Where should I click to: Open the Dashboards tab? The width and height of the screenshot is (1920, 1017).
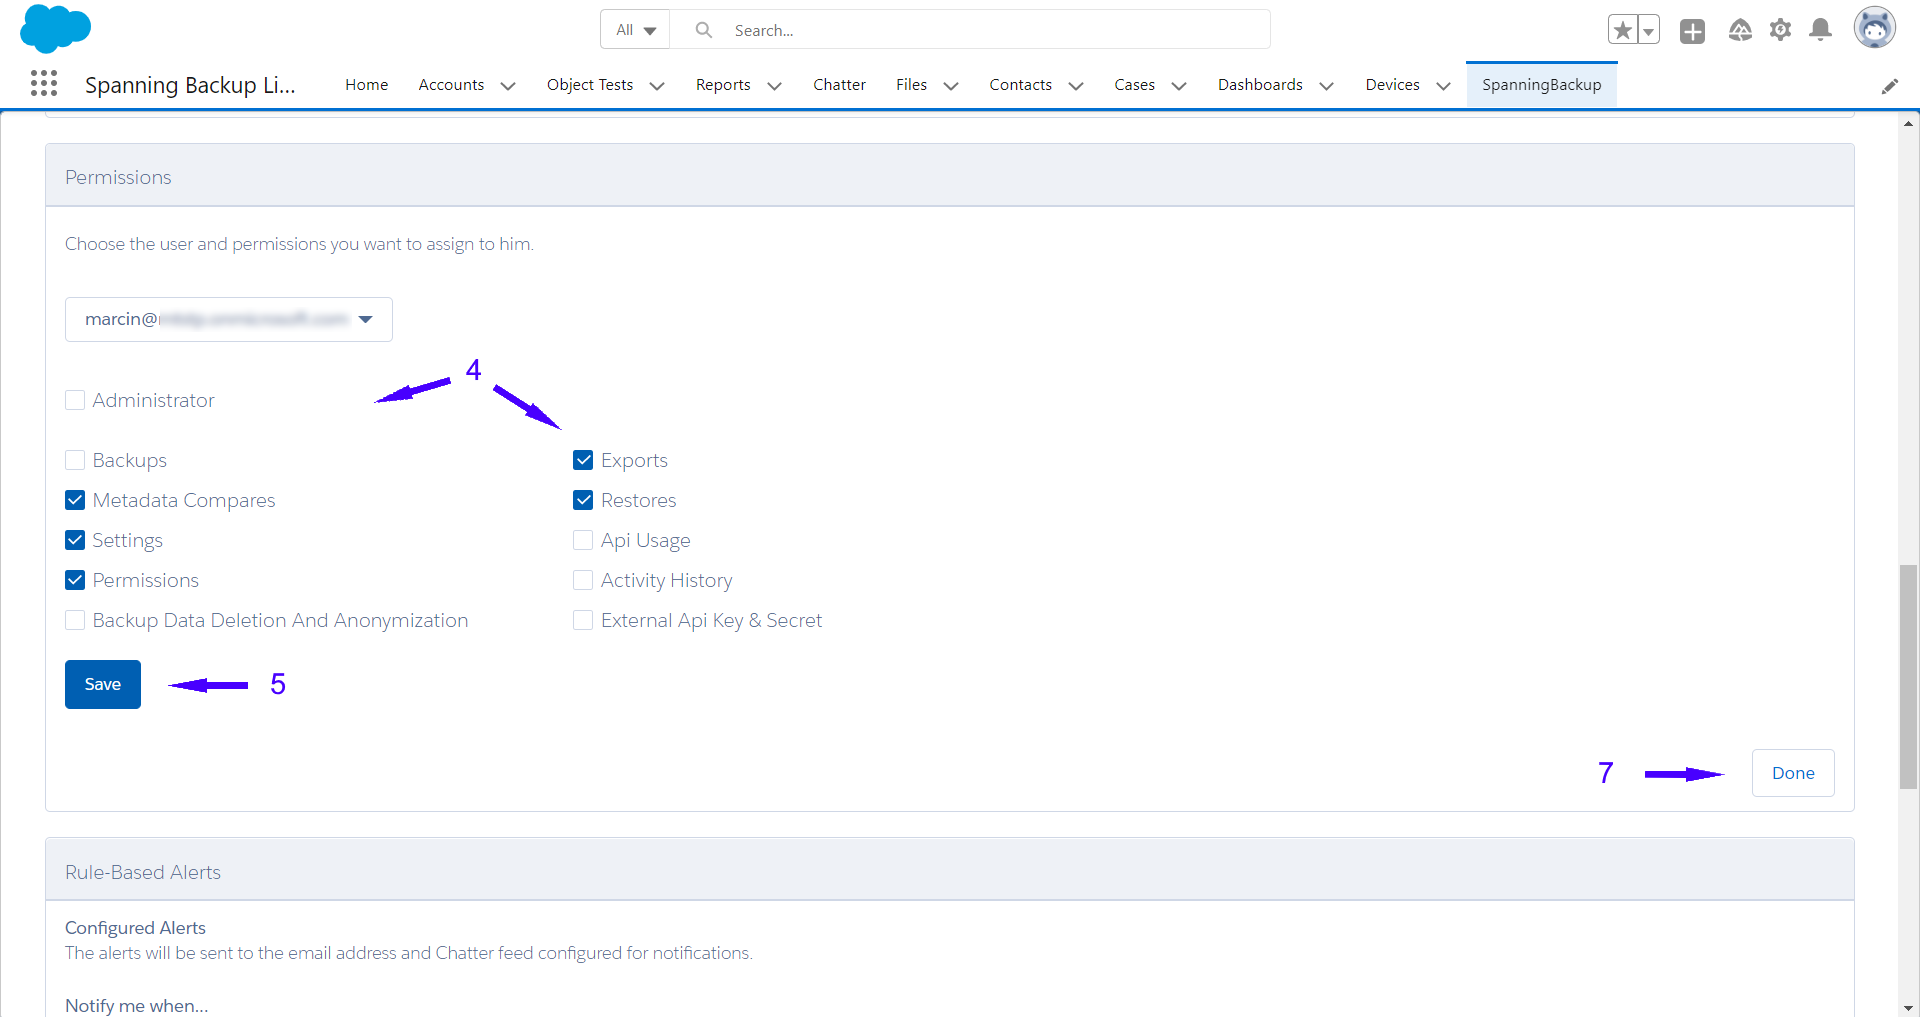pos(1260,85)
